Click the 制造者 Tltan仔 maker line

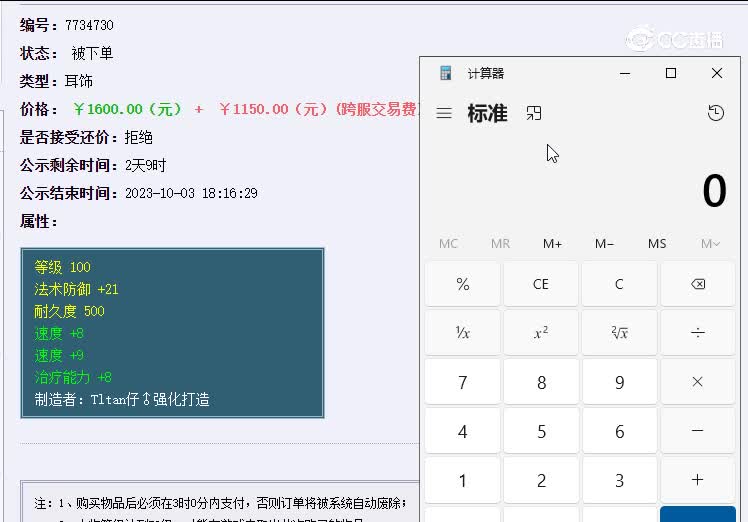pos(122,399)
